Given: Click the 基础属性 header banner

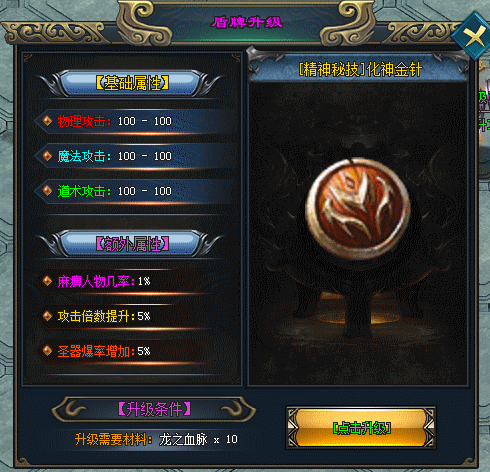Looking at the screenshot, I should pyautogui.click(x=132, y=83).
